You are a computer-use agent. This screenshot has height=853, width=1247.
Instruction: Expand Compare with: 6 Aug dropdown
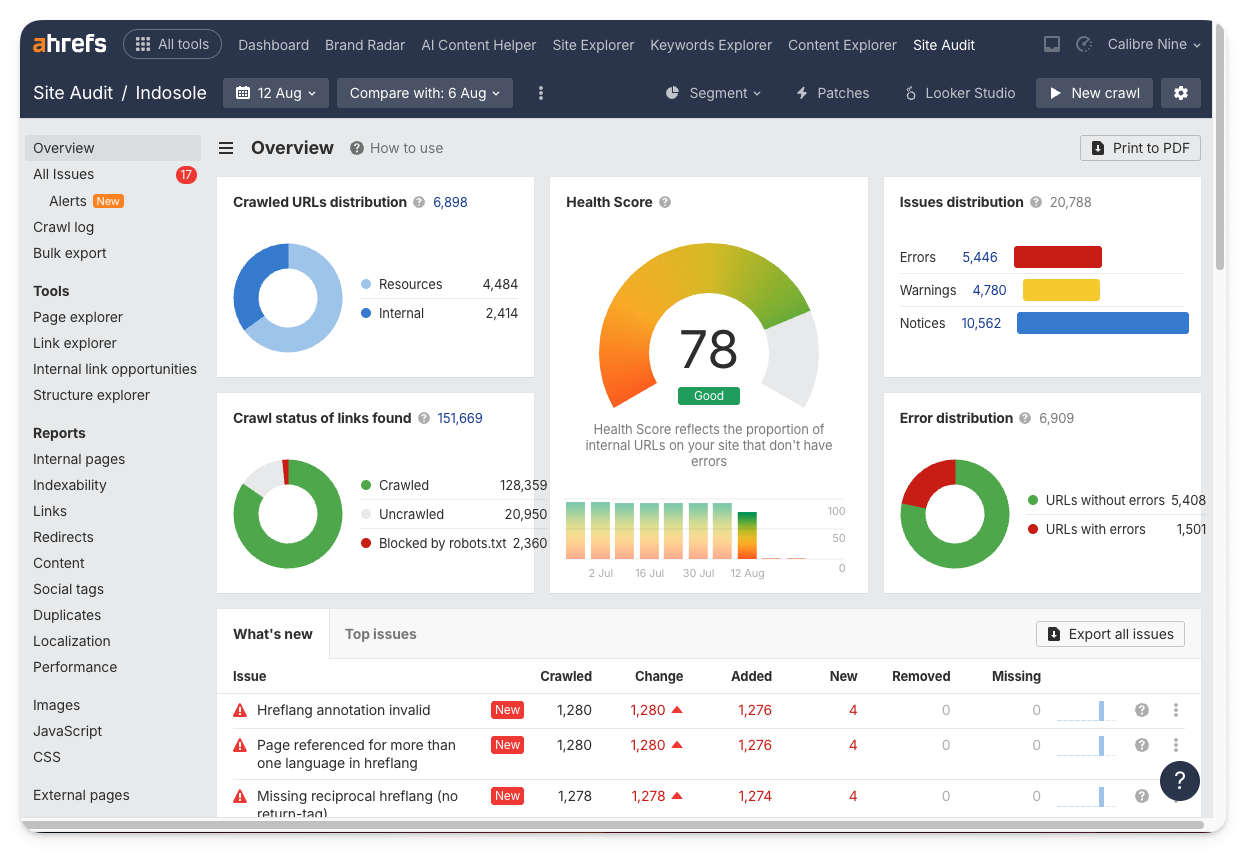[425, 93]
